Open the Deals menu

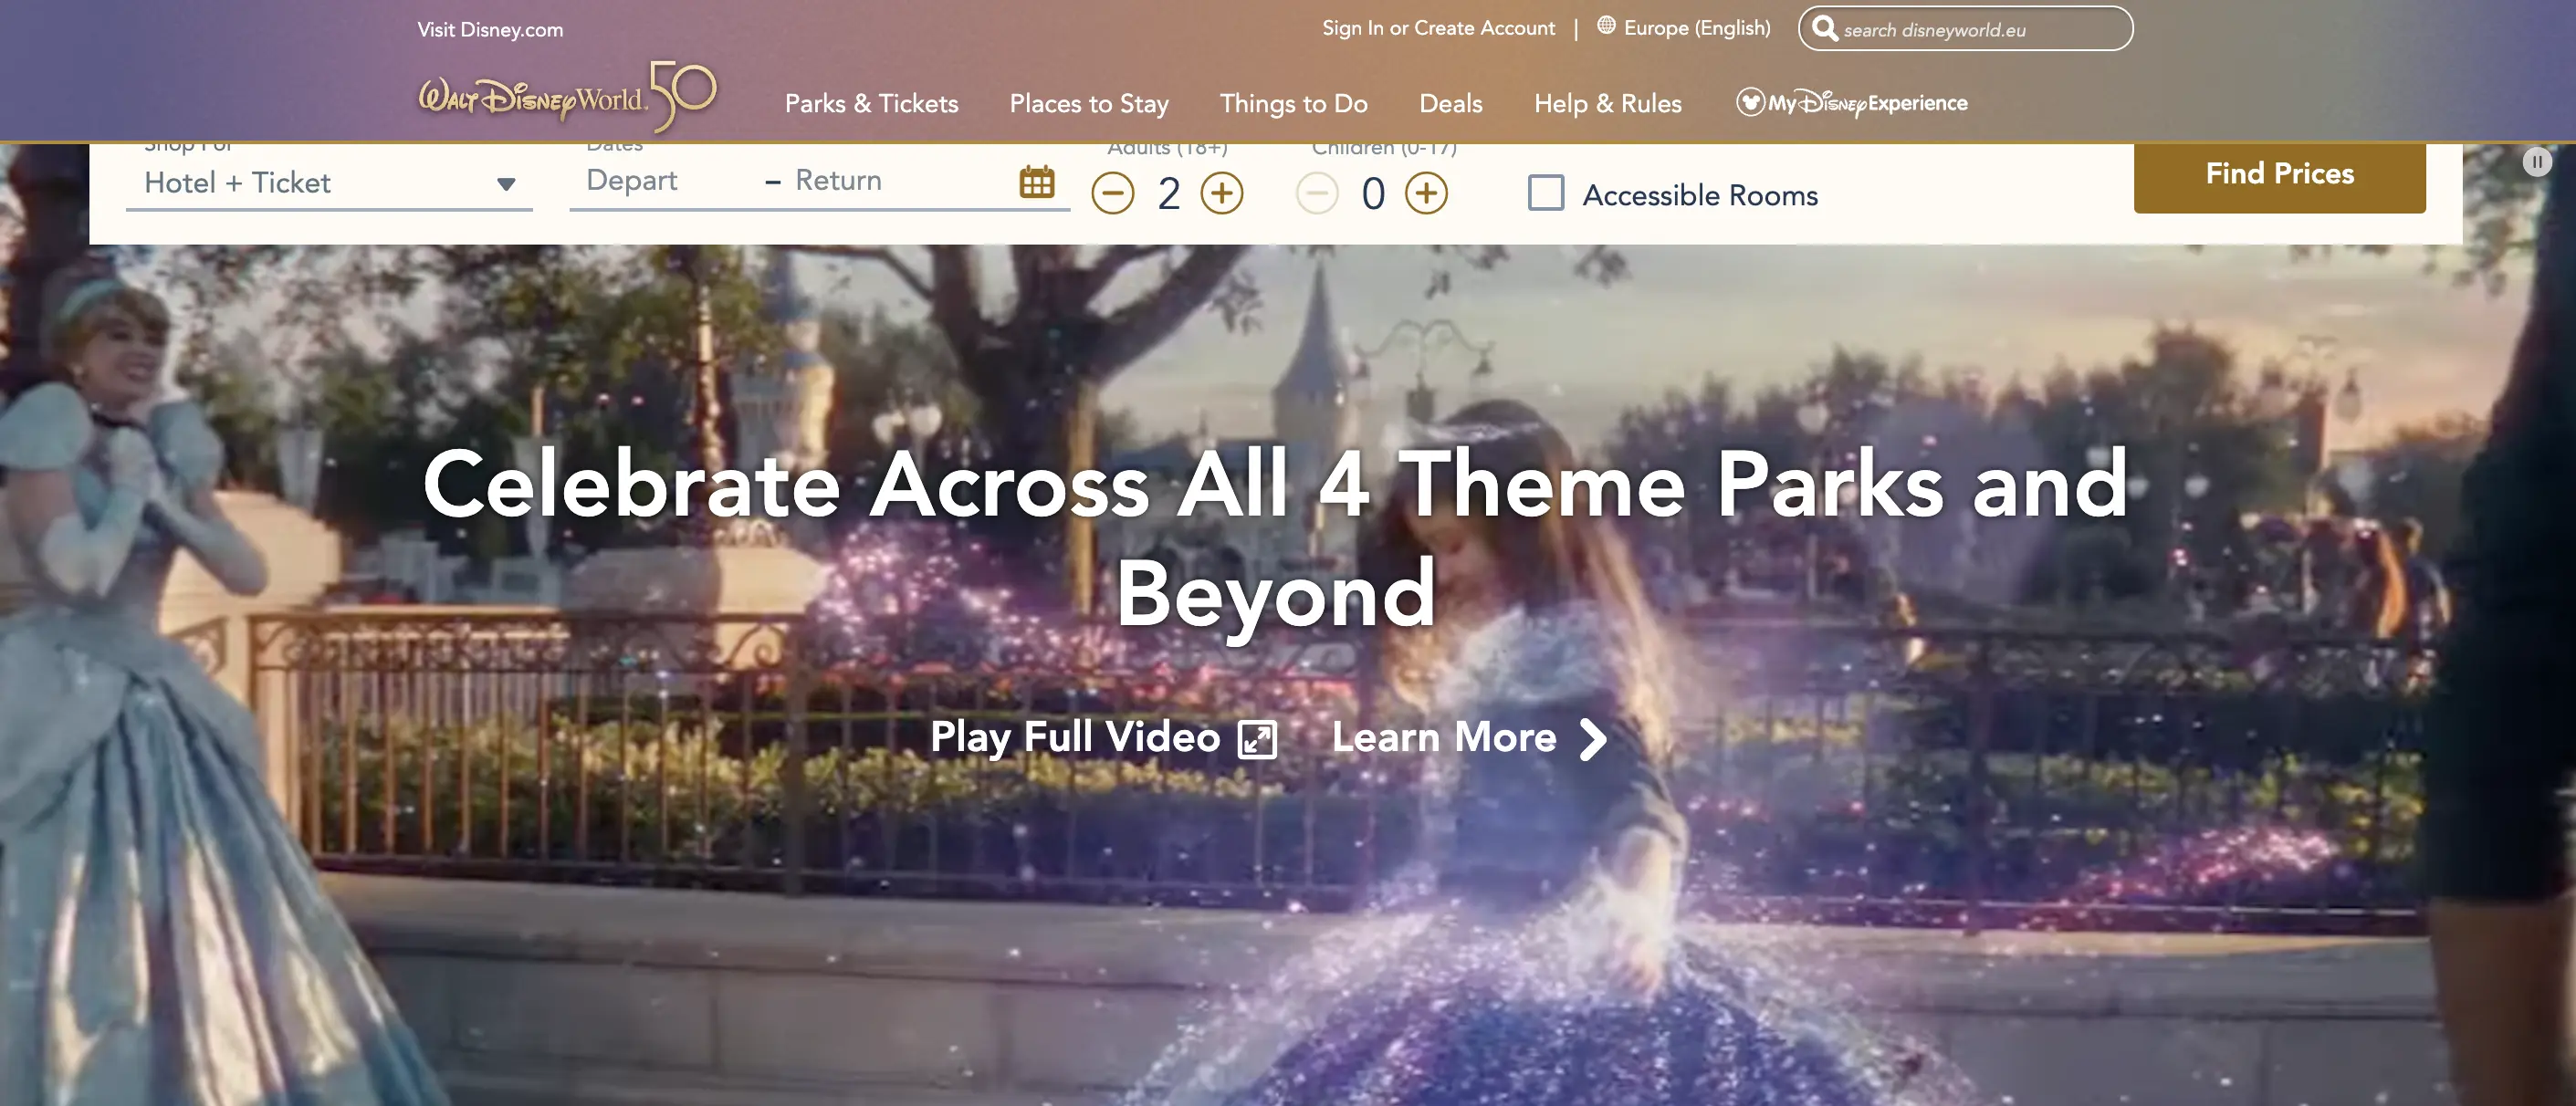coord(1450,103)
